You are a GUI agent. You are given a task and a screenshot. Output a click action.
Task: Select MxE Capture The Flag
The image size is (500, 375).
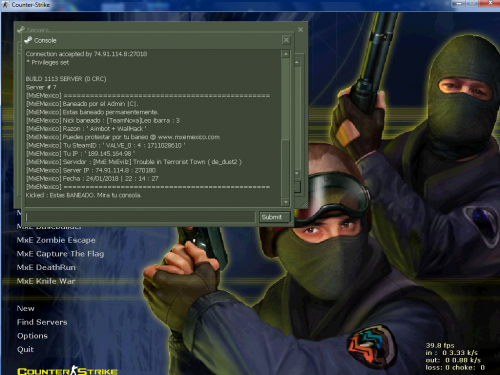(60, 254)
